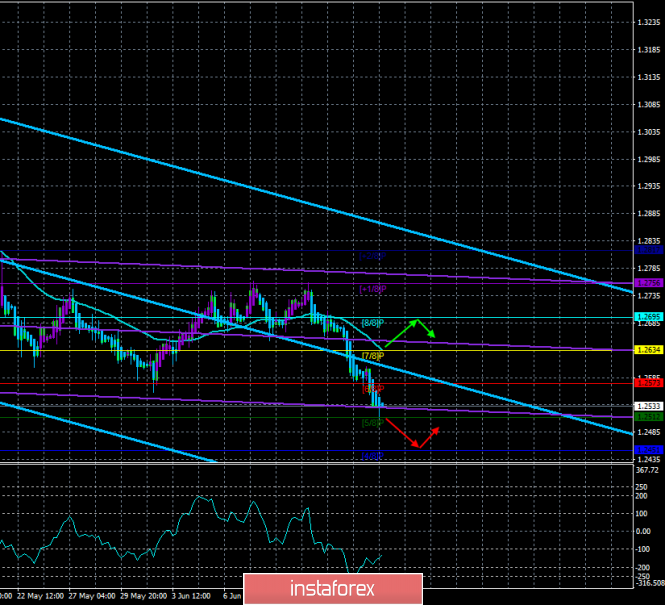Click the -100 indicator scale value
The image size is (665, 605).
643,549
